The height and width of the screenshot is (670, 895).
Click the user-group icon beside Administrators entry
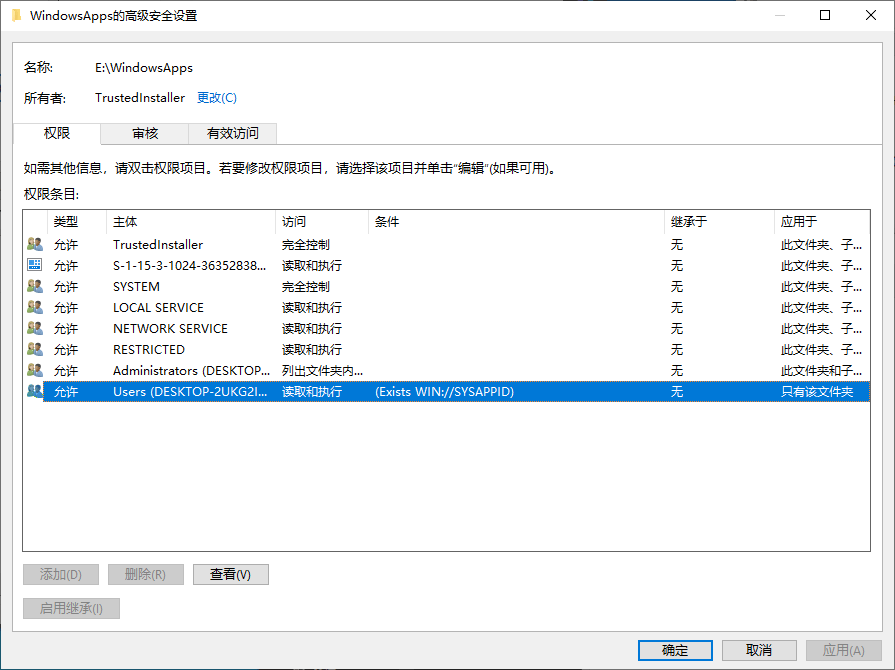tap(35, 370)
